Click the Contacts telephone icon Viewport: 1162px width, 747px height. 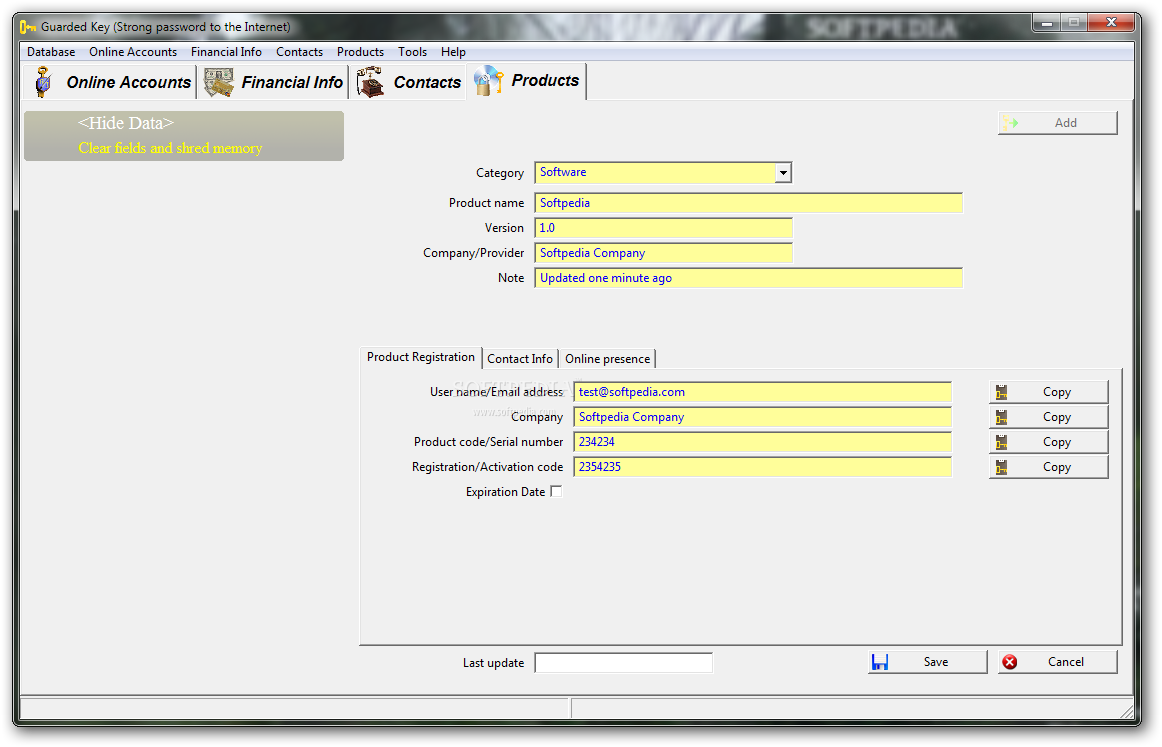coord(370,82)
